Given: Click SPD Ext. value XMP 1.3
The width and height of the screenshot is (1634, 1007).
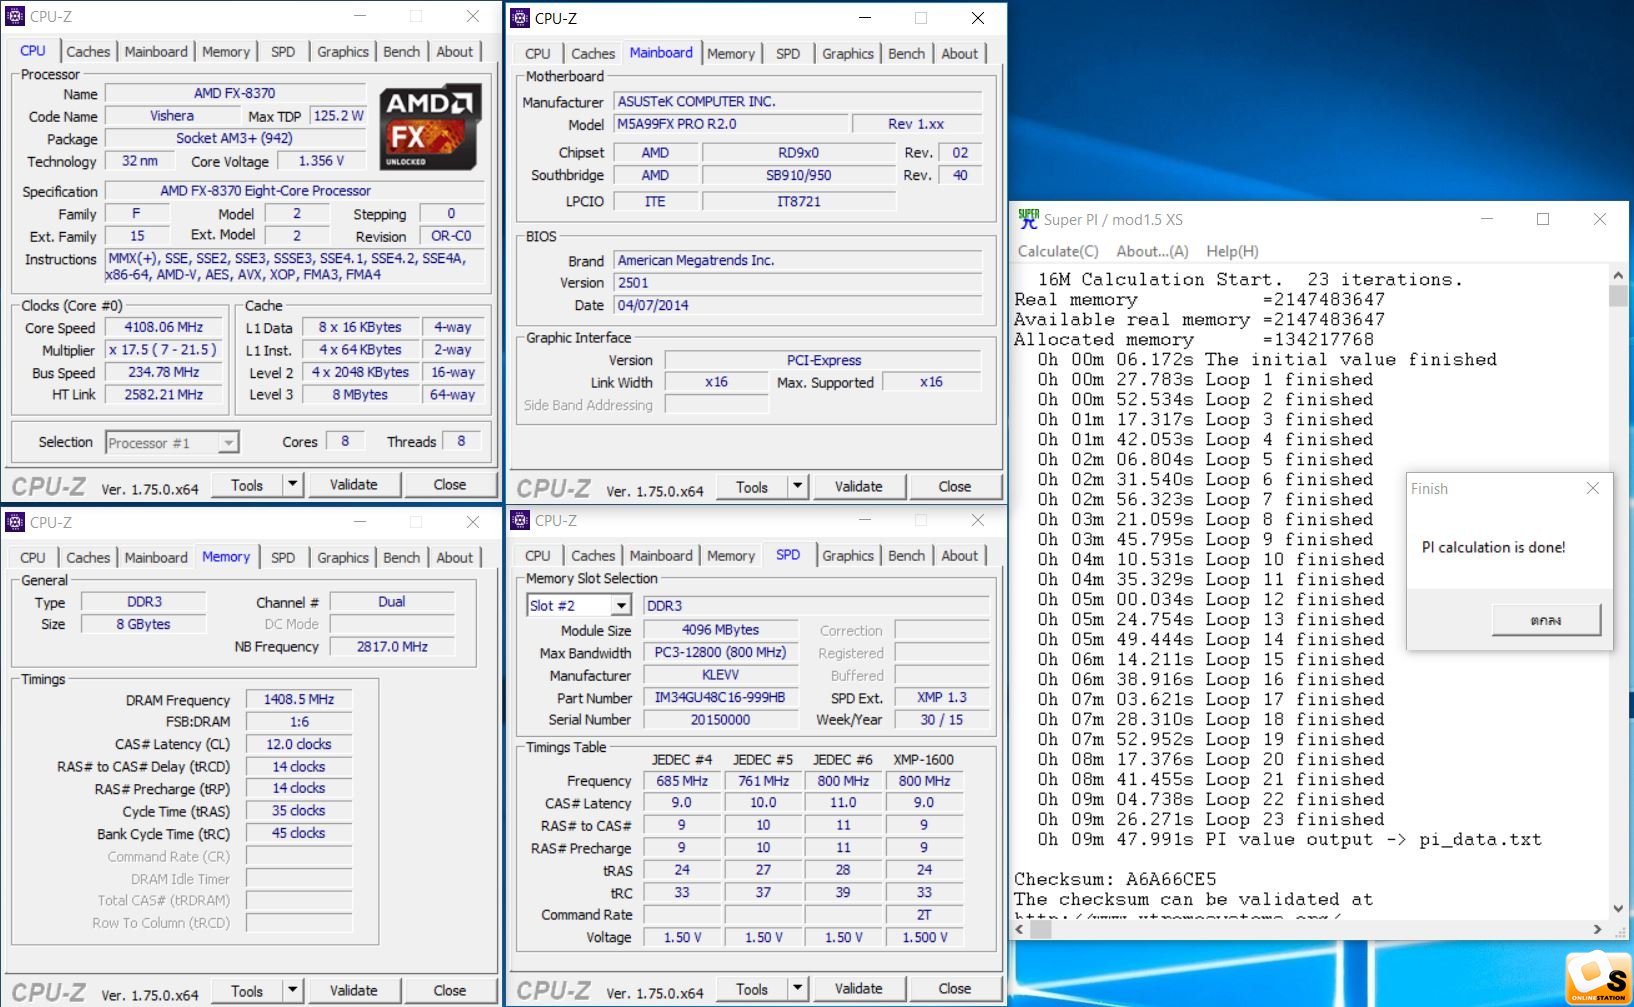Looking at the screenshot, I should pyautogui.click(x=942, y=698).
